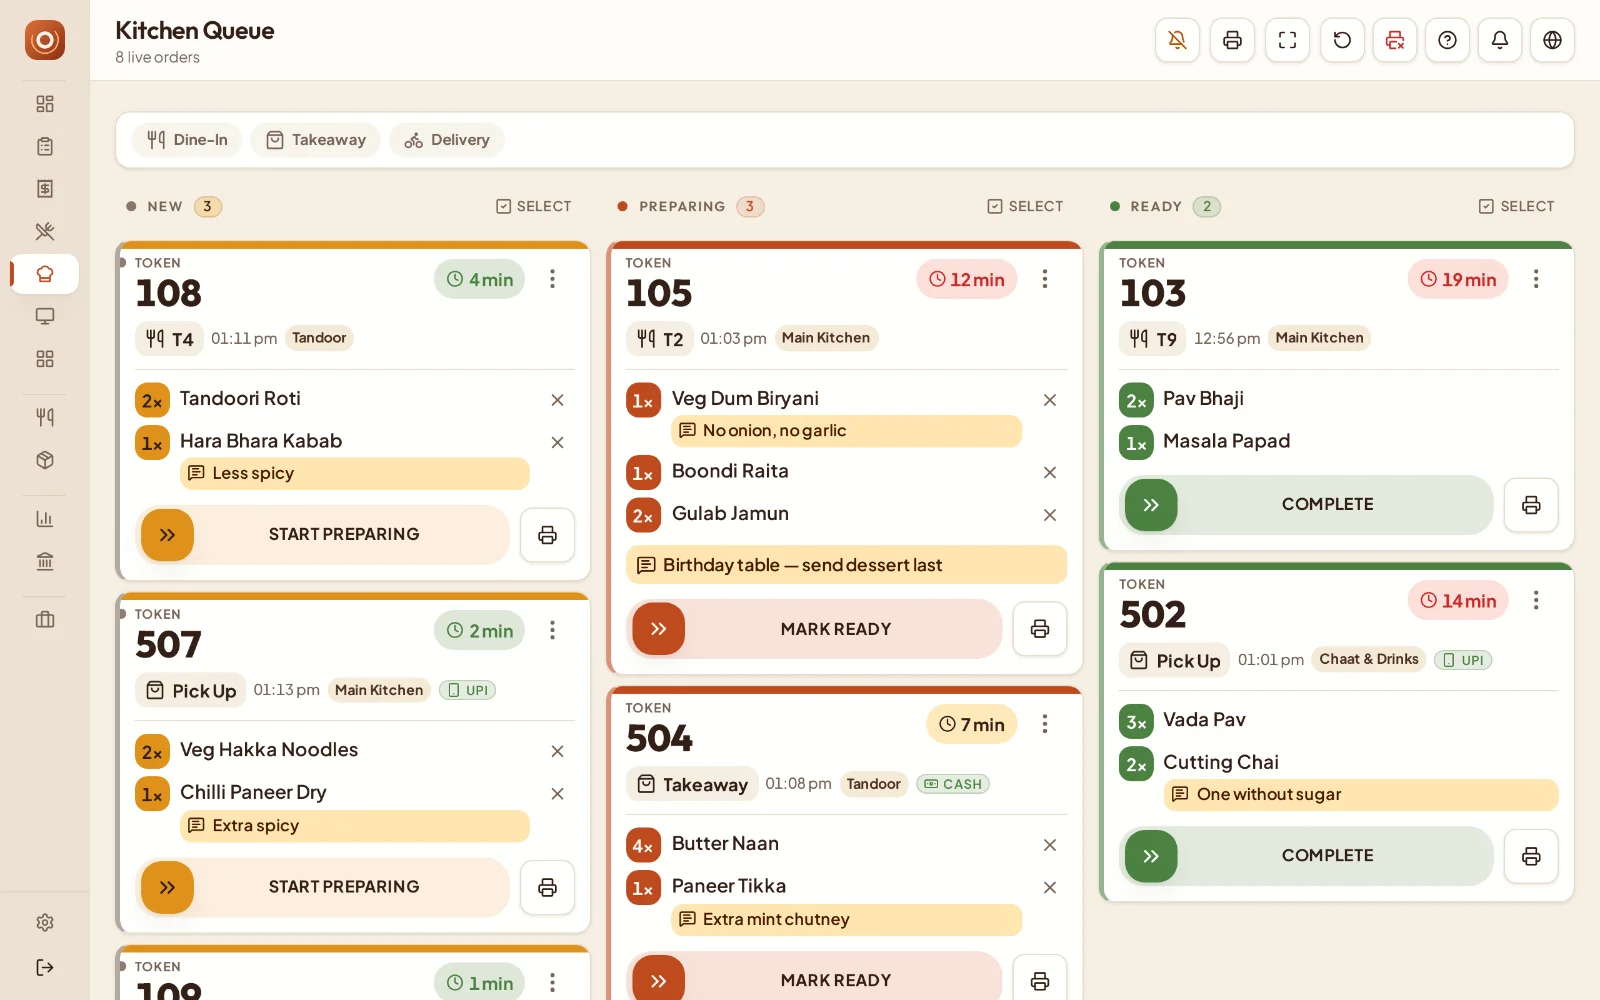
Task: Open notifications with the bell icon
Action: [1500, 40]
